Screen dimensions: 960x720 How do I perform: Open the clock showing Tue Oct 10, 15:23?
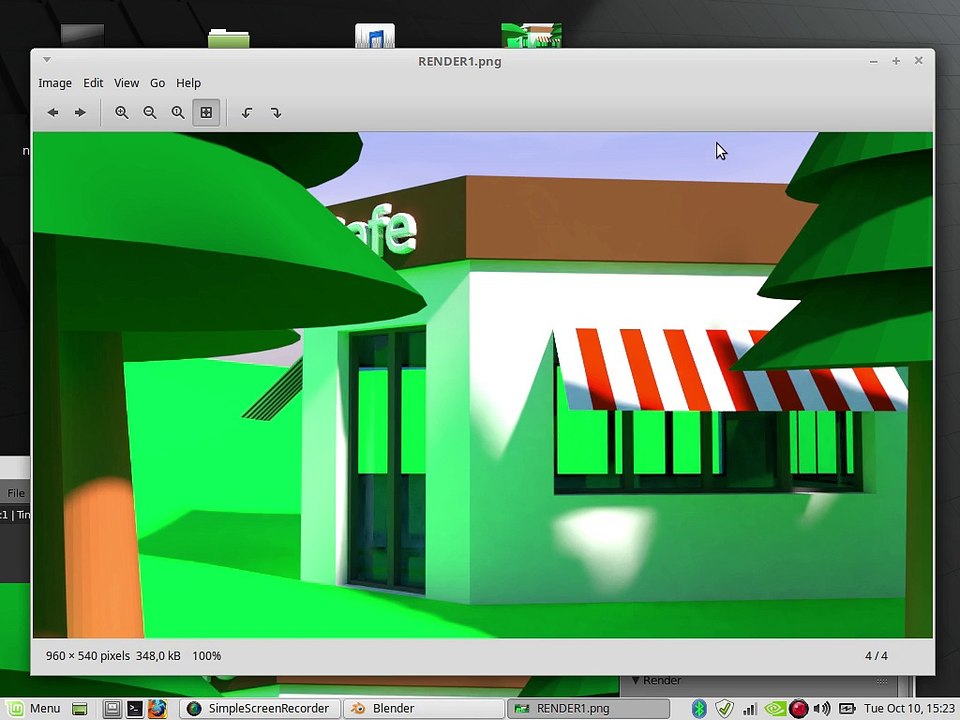(909, 709)
